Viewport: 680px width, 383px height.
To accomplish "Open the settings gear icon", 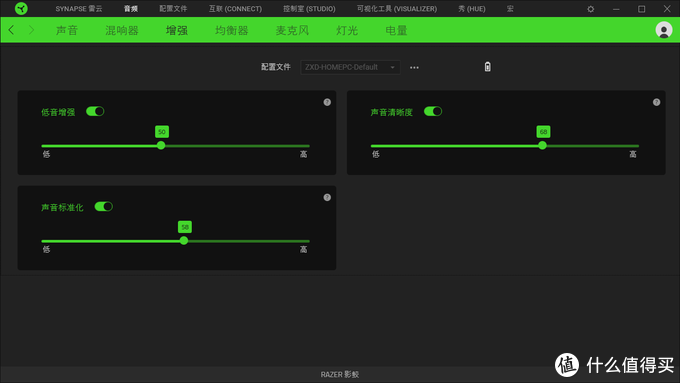I will [x=590, y=9].
